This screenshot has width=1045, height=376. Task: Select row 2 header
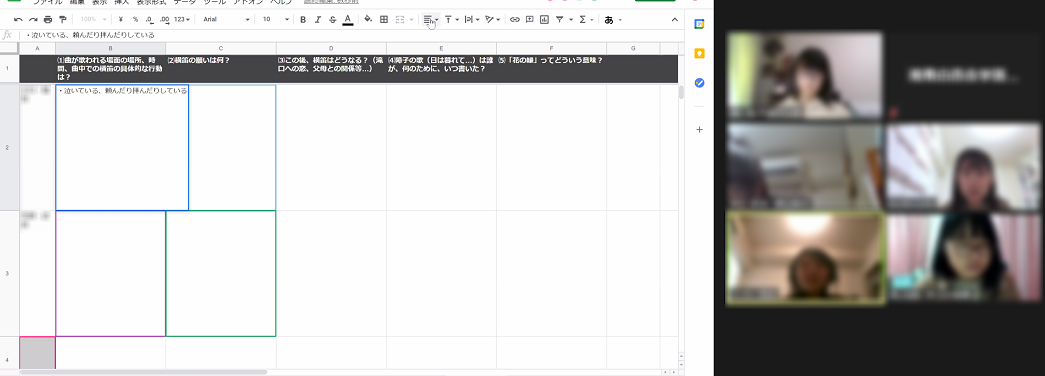pyautogui.click(x=9, y=147)
